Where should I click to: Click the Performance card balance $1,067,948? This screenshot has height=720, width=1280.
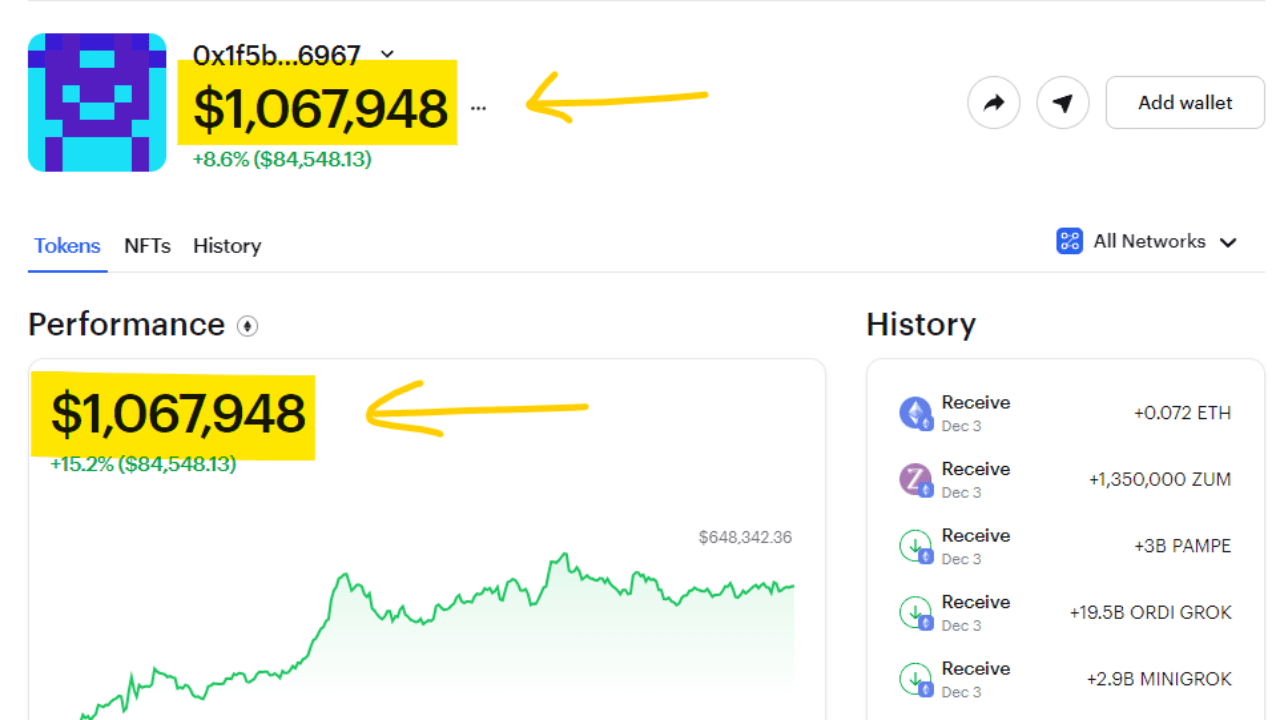(178, 413)
